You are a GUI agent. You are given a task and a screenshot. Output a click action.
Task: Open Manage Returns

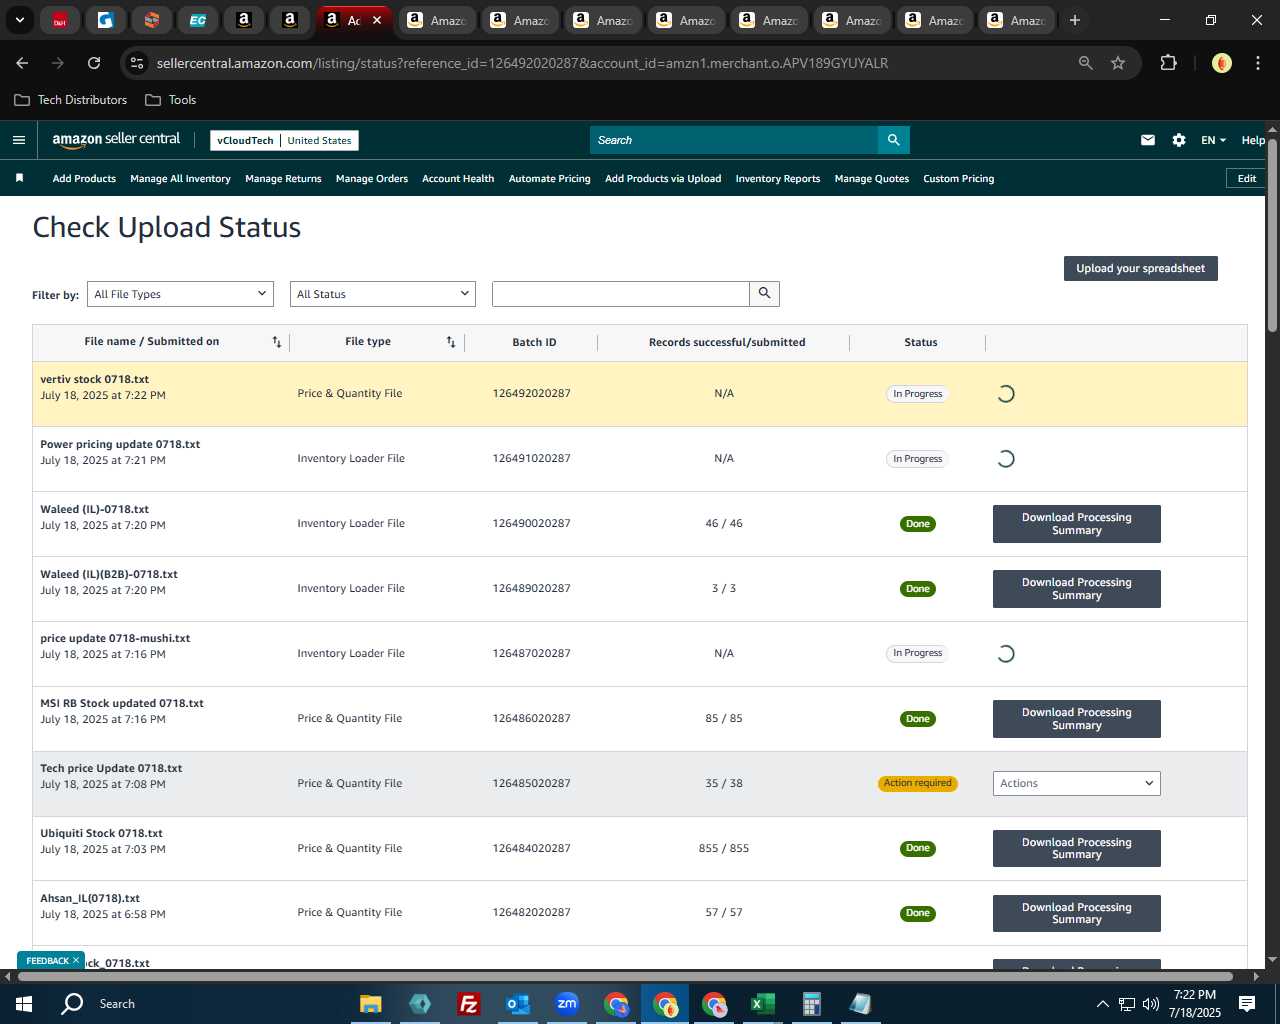click(x=283, y=179)
